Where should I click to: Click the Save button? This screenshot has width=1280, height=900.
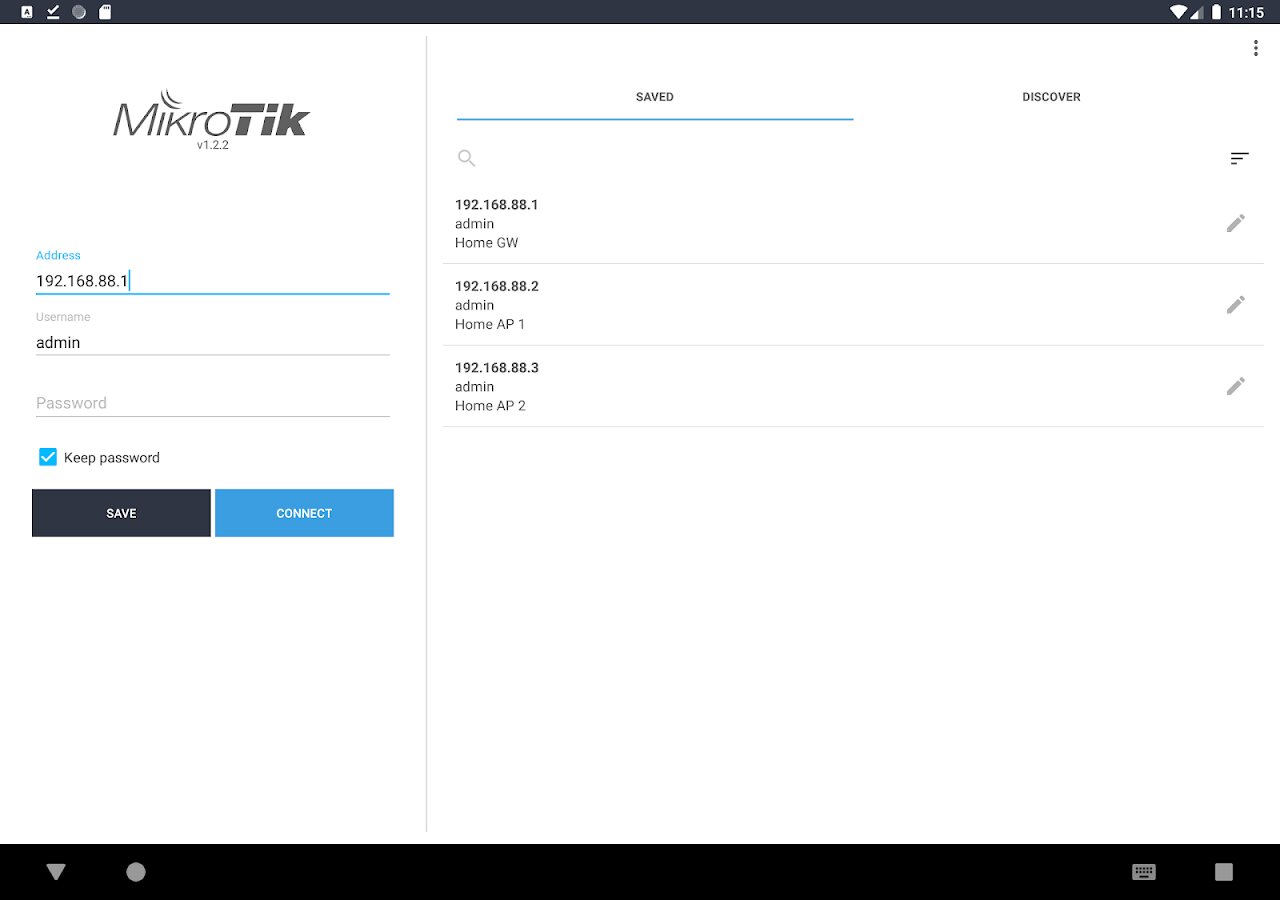pos(121,513)
